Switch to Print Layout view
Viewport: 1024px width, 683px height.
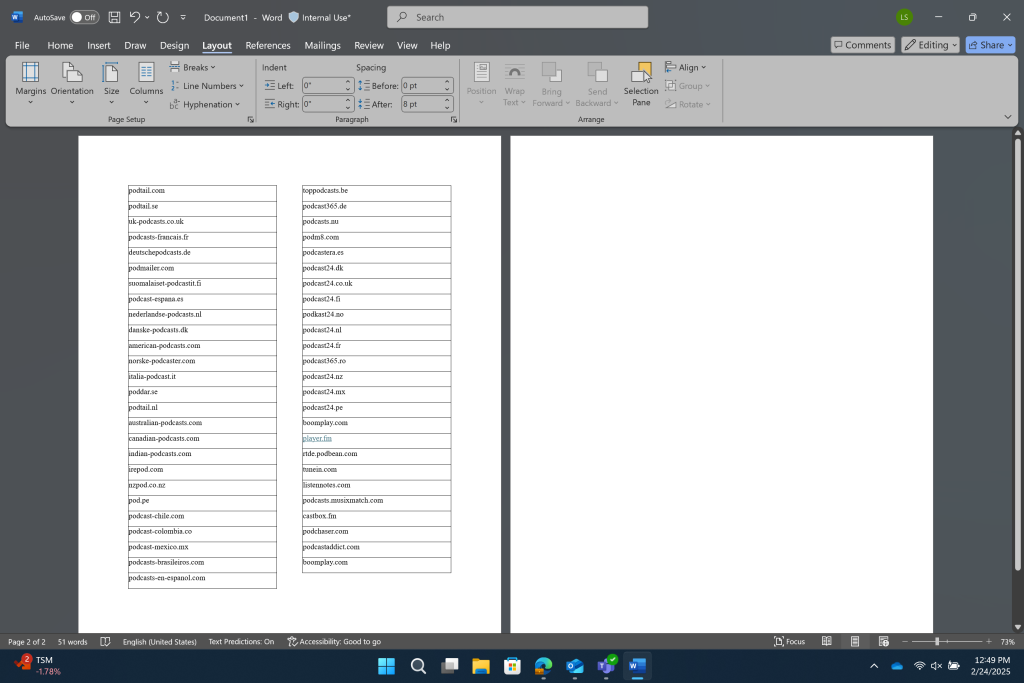[x=855, y=642]
